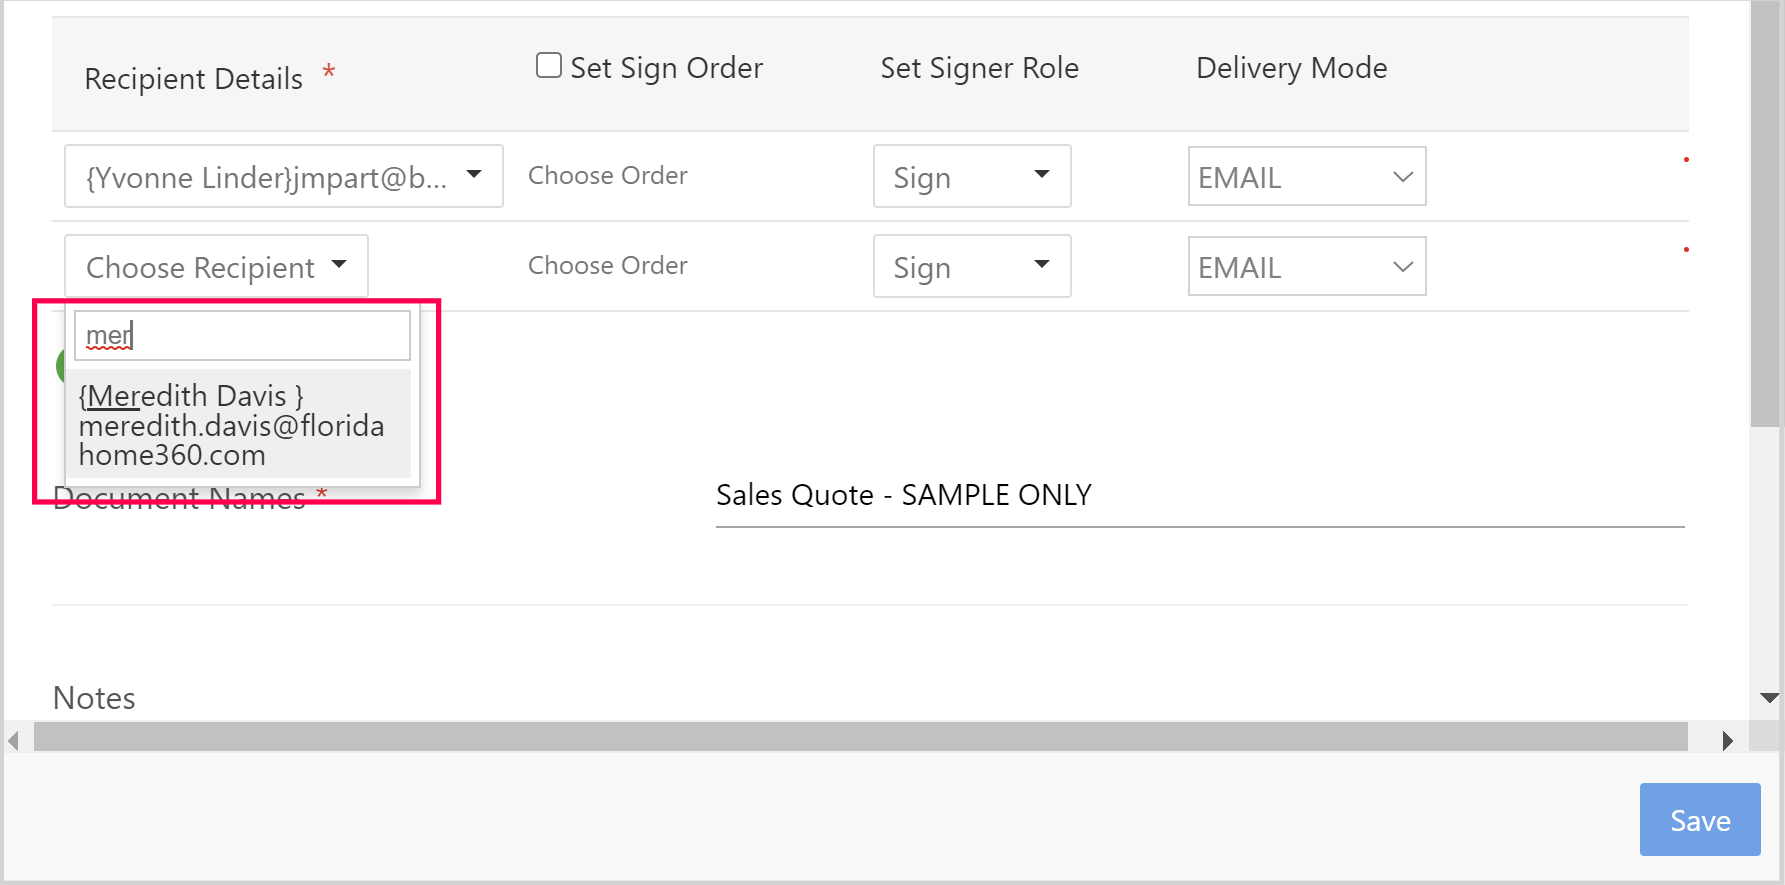
Task: Click the caret arrow next to Choose Recipient
Action: [339, 265]
